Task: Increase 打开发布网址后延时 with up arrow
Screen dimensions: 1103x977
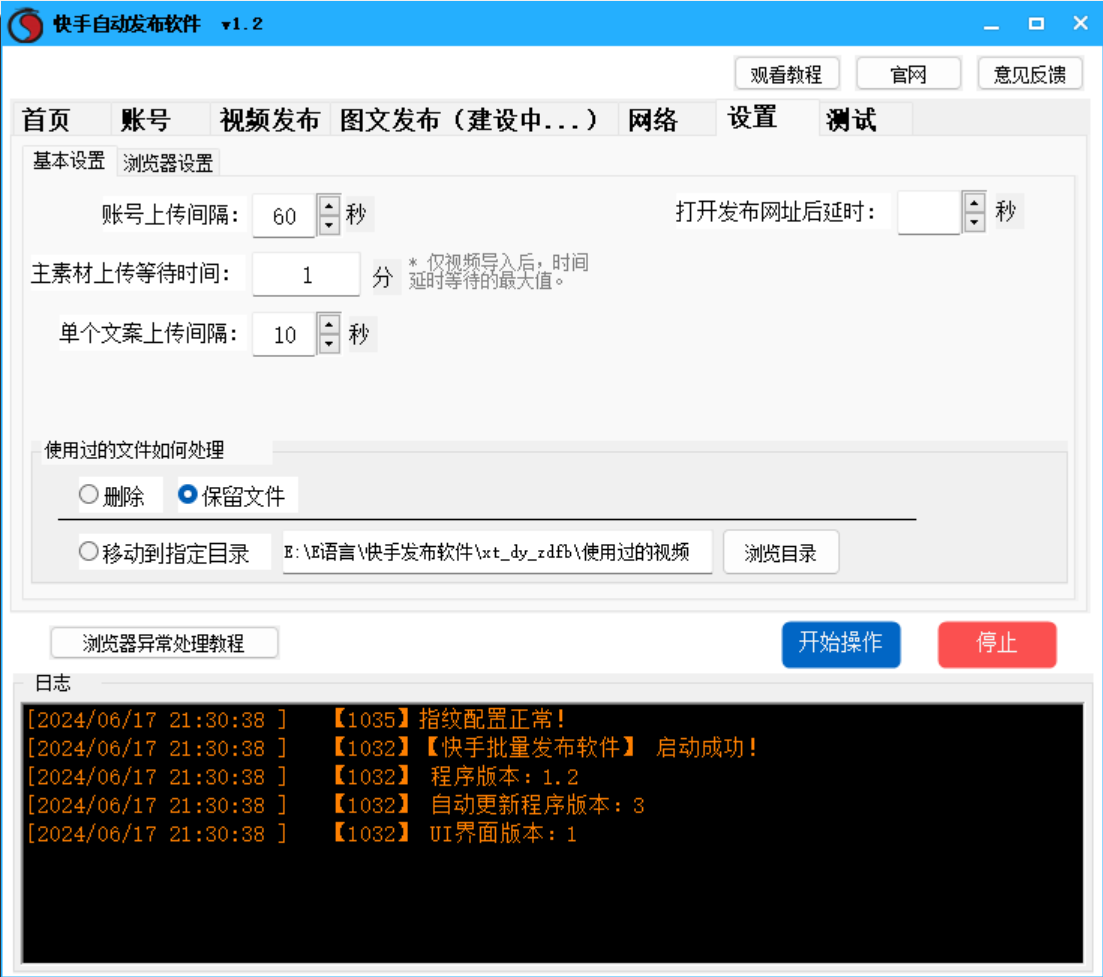Action: tap(974, 203)
